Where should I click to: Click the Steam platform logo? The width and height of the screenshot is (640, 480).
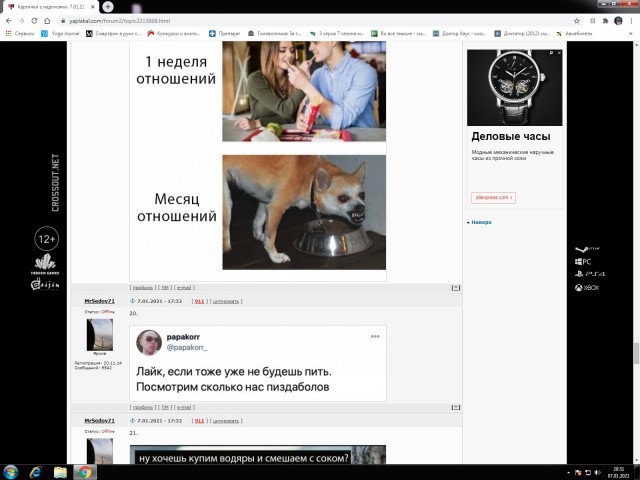click(x=587, y=249)
